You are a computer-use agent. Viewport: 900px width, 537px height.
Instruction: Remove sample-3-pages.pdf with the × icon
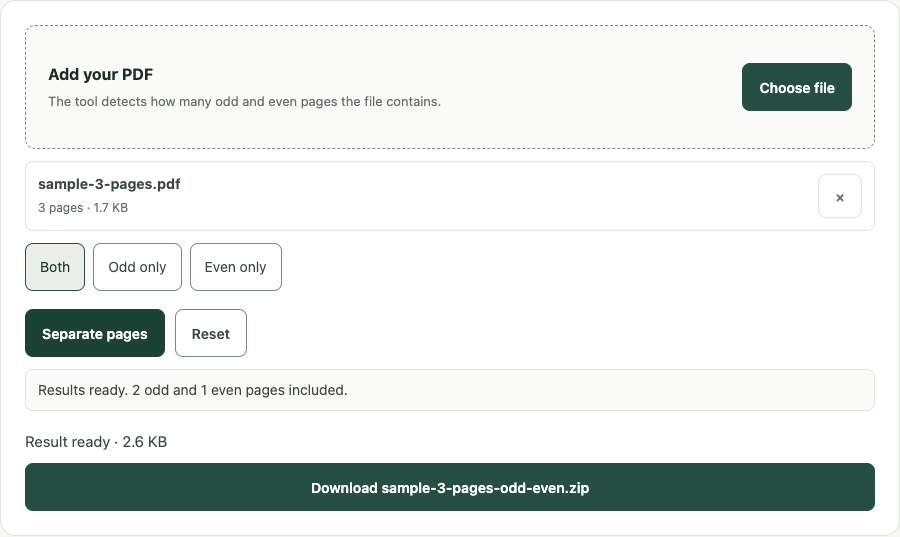pos(840,196)
